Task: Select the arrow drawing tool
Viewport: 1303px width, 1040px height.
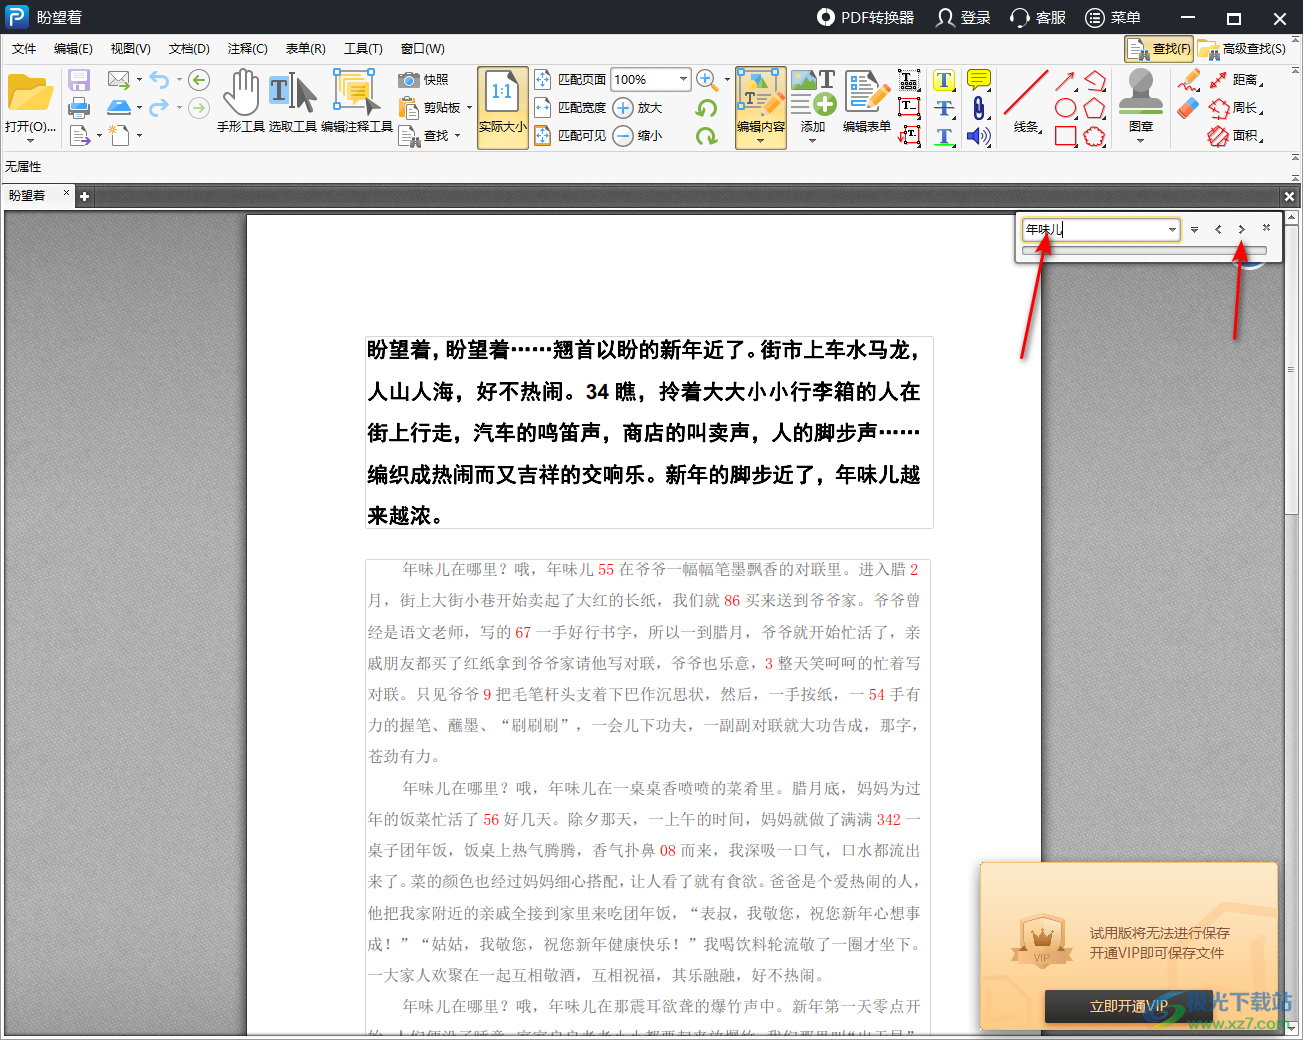Action: pos(1066,80)
